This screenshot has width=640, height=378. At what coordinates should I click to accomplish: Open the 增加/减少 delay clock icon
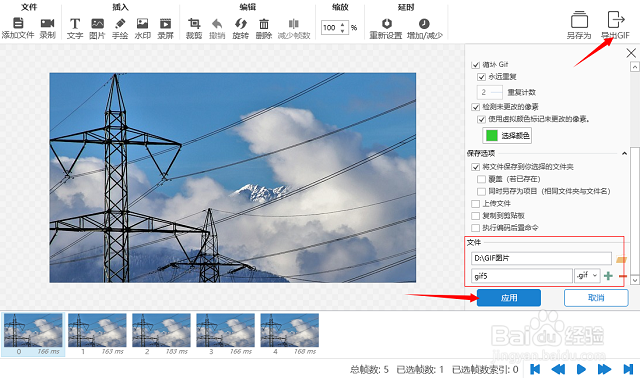pyautogui.click(x=424, y=23)
